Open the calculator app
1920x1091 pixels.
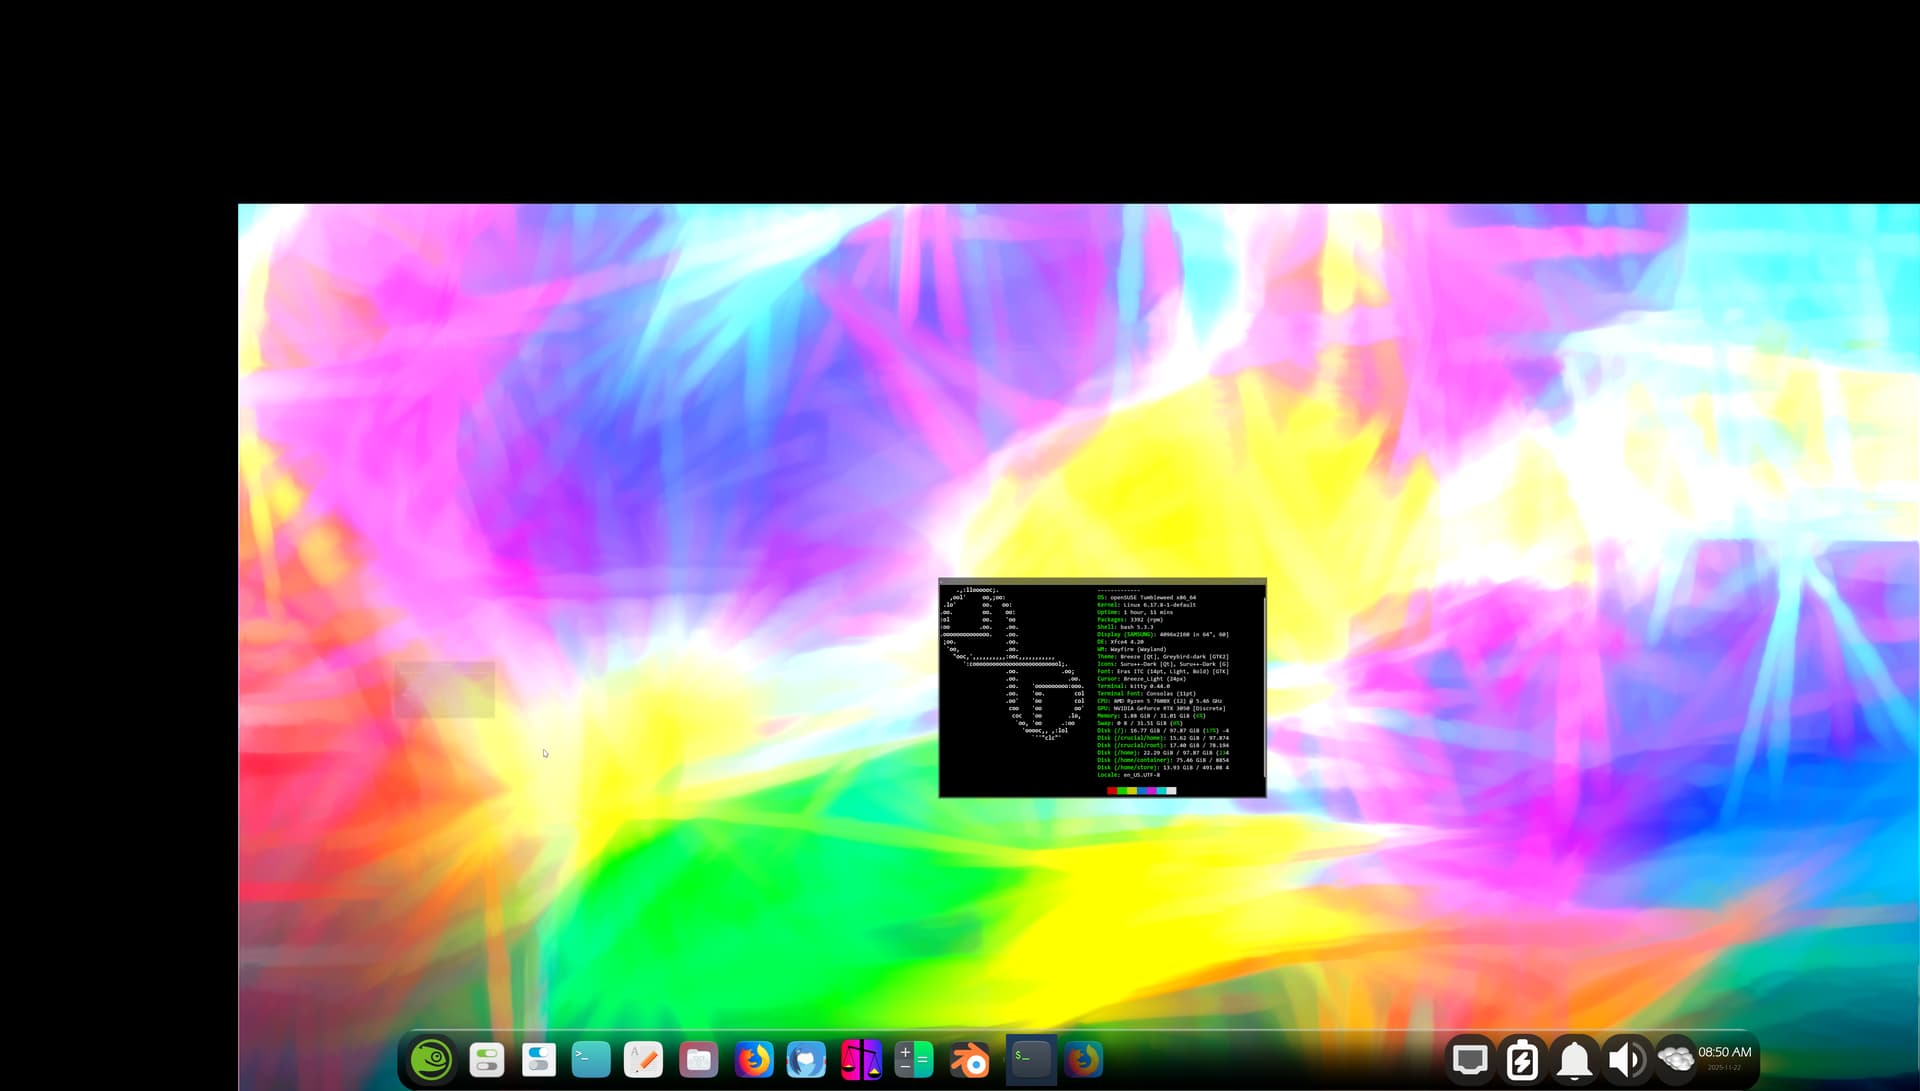913,1059
